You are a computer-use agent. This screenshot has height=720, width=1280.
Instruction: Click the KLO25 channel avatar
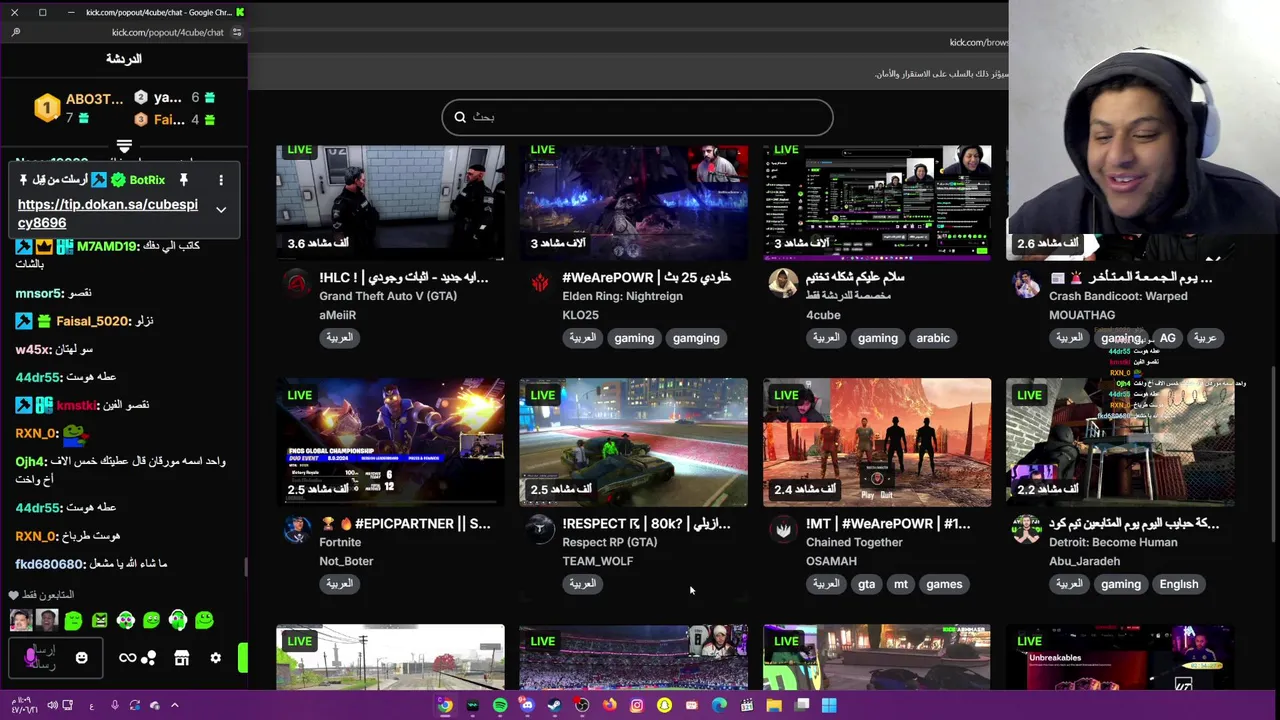coord(540,284)
